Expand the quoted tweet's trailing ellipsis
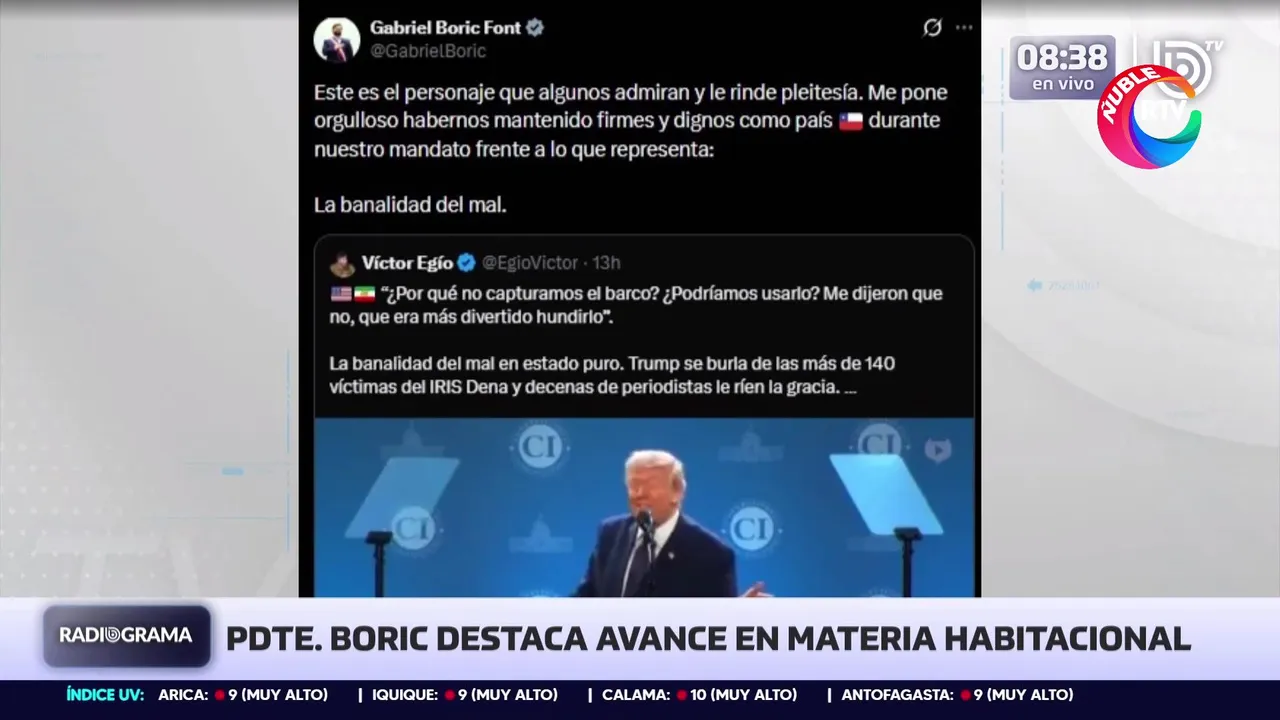The image size is (1280, 720). (x=851, y=387)
